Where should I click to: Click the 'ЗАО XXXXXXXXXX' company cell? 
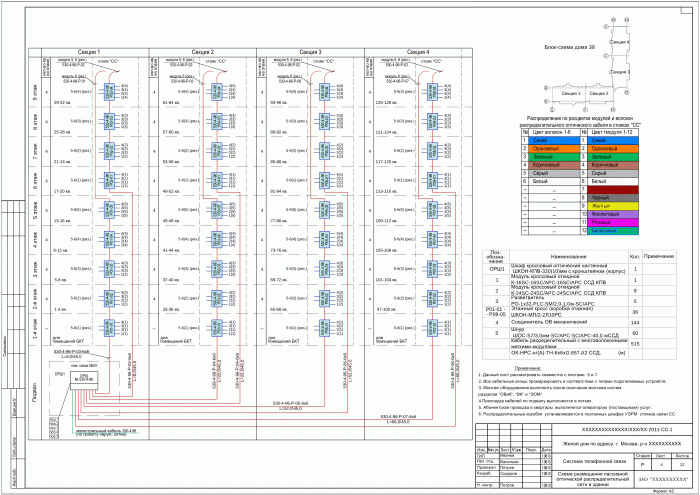point(661,479)
